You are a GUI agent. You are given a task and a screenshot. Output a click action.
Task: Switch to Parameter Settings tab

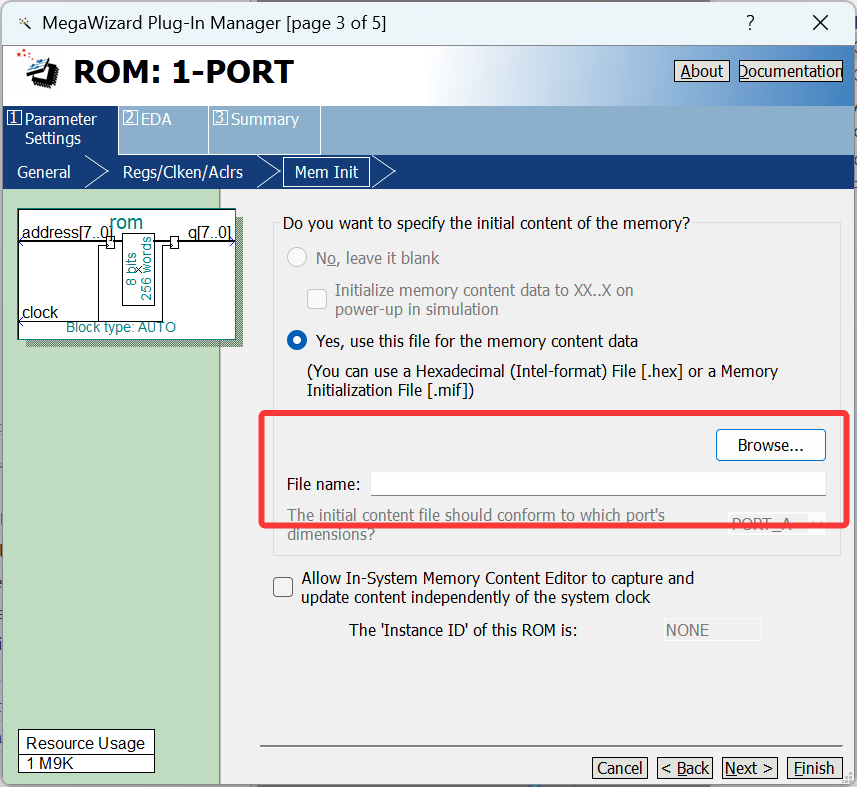[60, 130]
